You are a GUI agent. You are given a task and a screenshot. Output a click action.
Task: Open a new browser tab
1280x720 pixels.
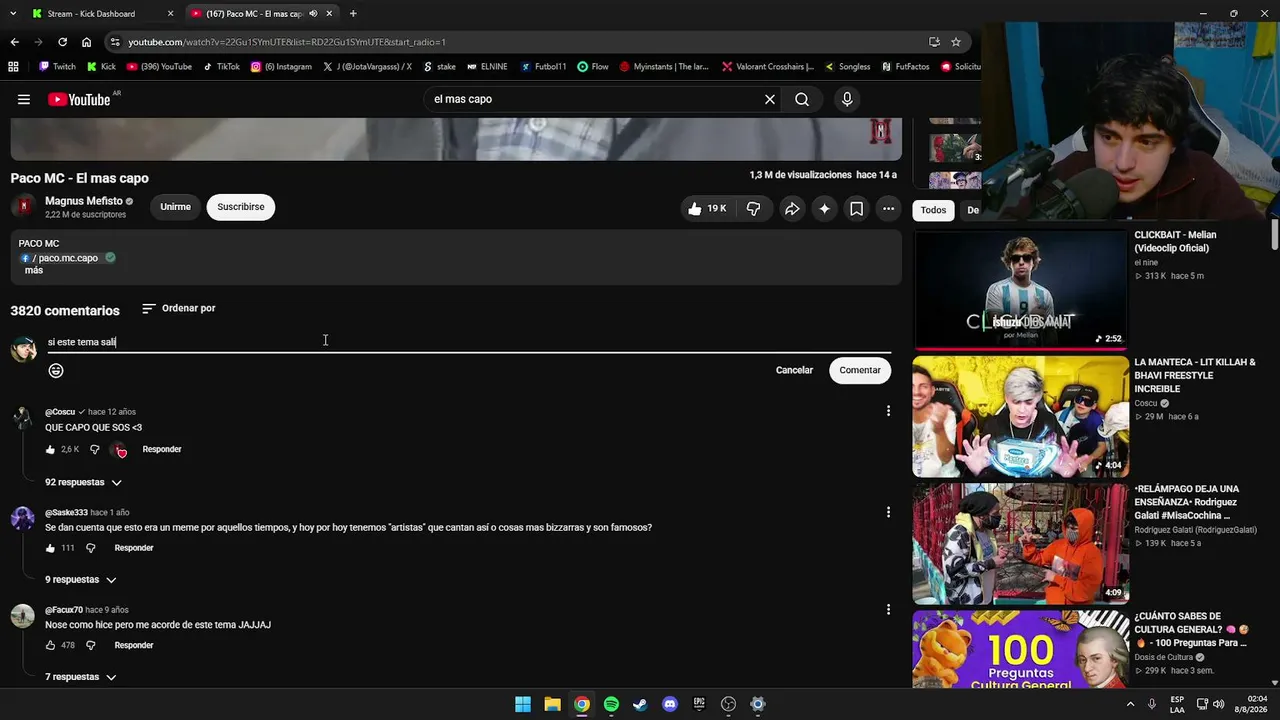353,14
